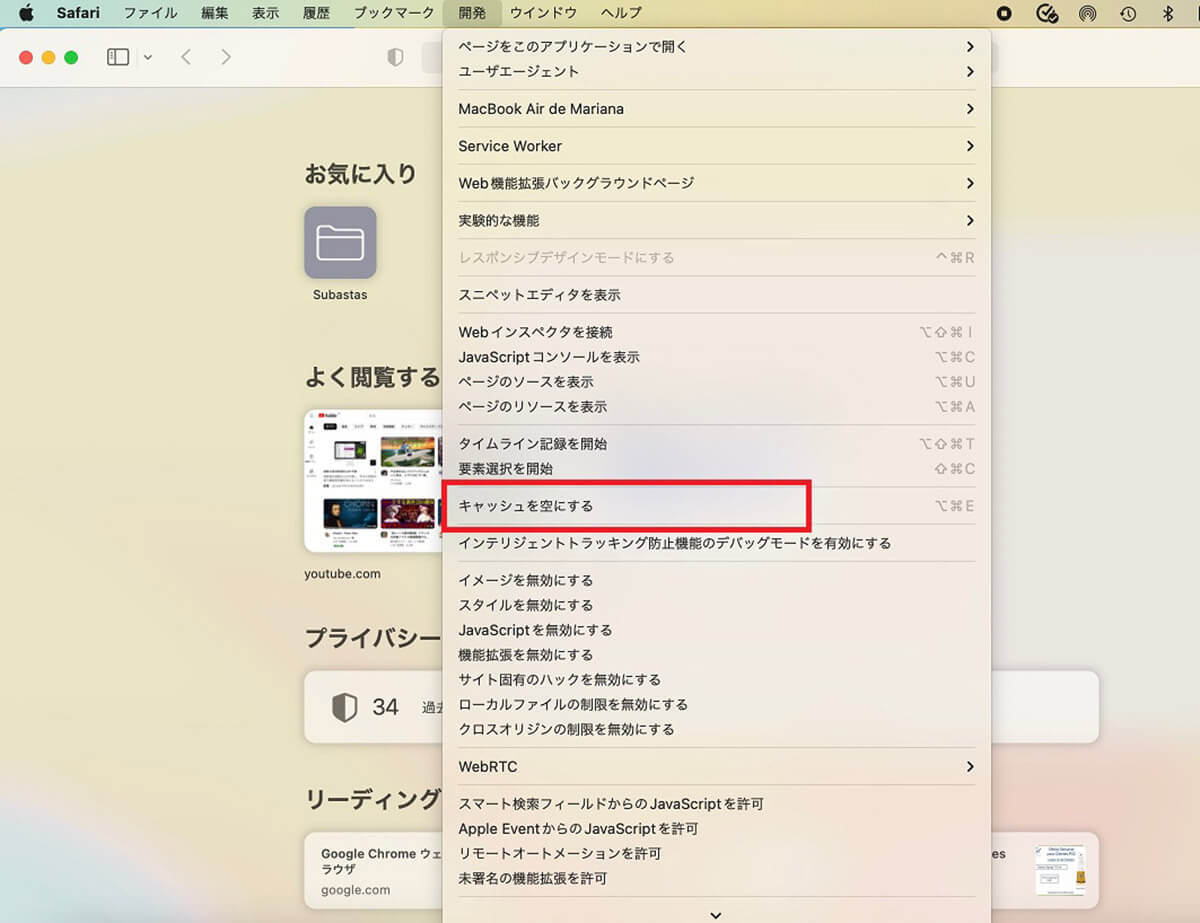The height and width of the screenshot is (923, 1200).
Task: Expand 実験的な機能 submenu
Action: (717, 220)
